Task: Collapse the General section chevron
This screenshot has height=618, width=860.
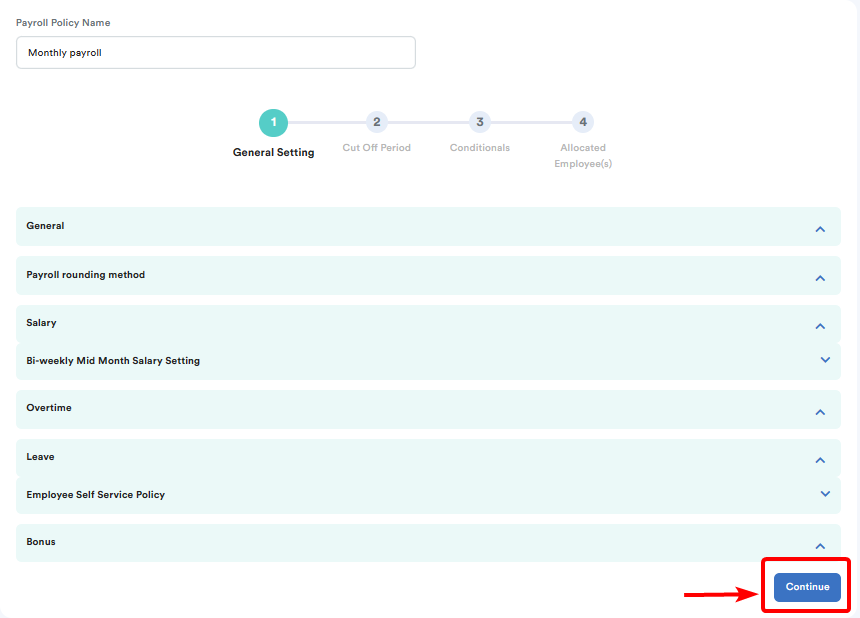Action: pyautogui.click(x=820, y=229)
